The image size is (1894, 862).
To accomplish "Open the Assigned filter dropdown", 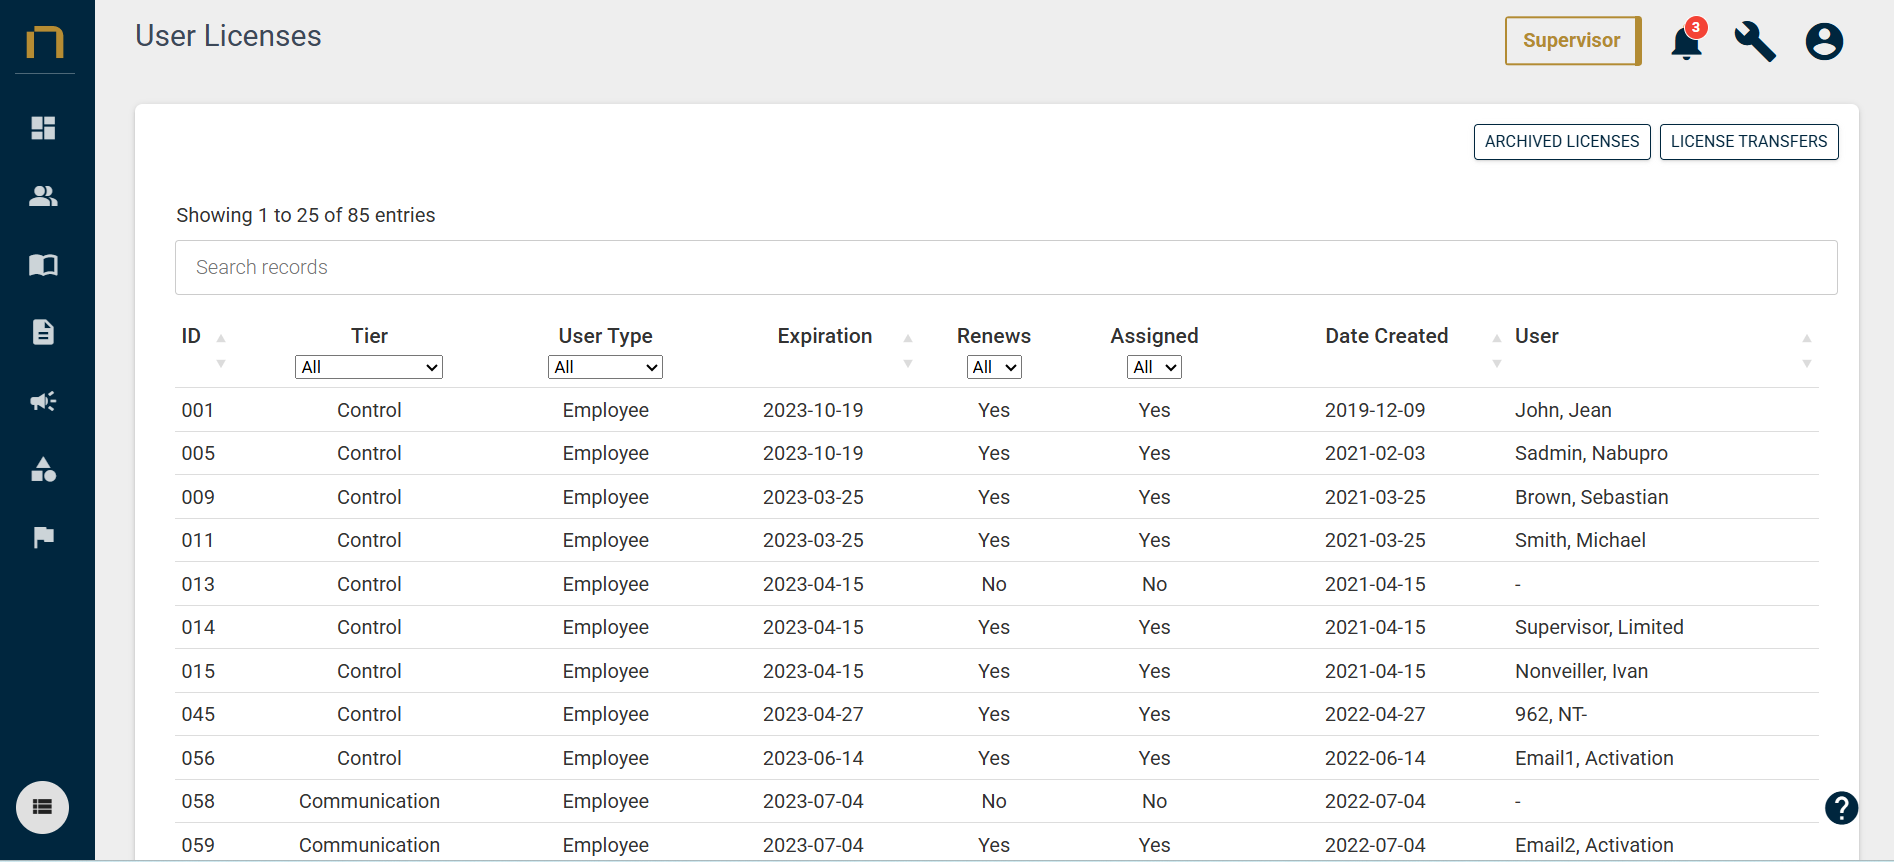I will 1154,367.
